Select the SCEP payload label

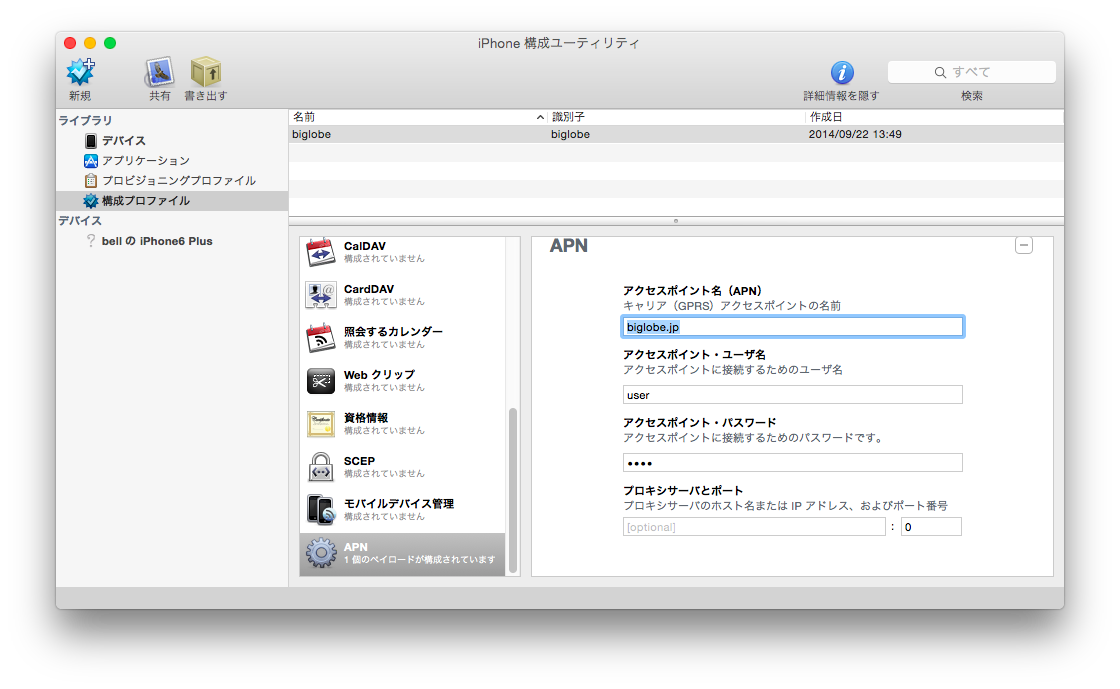[x=359, y=461]
